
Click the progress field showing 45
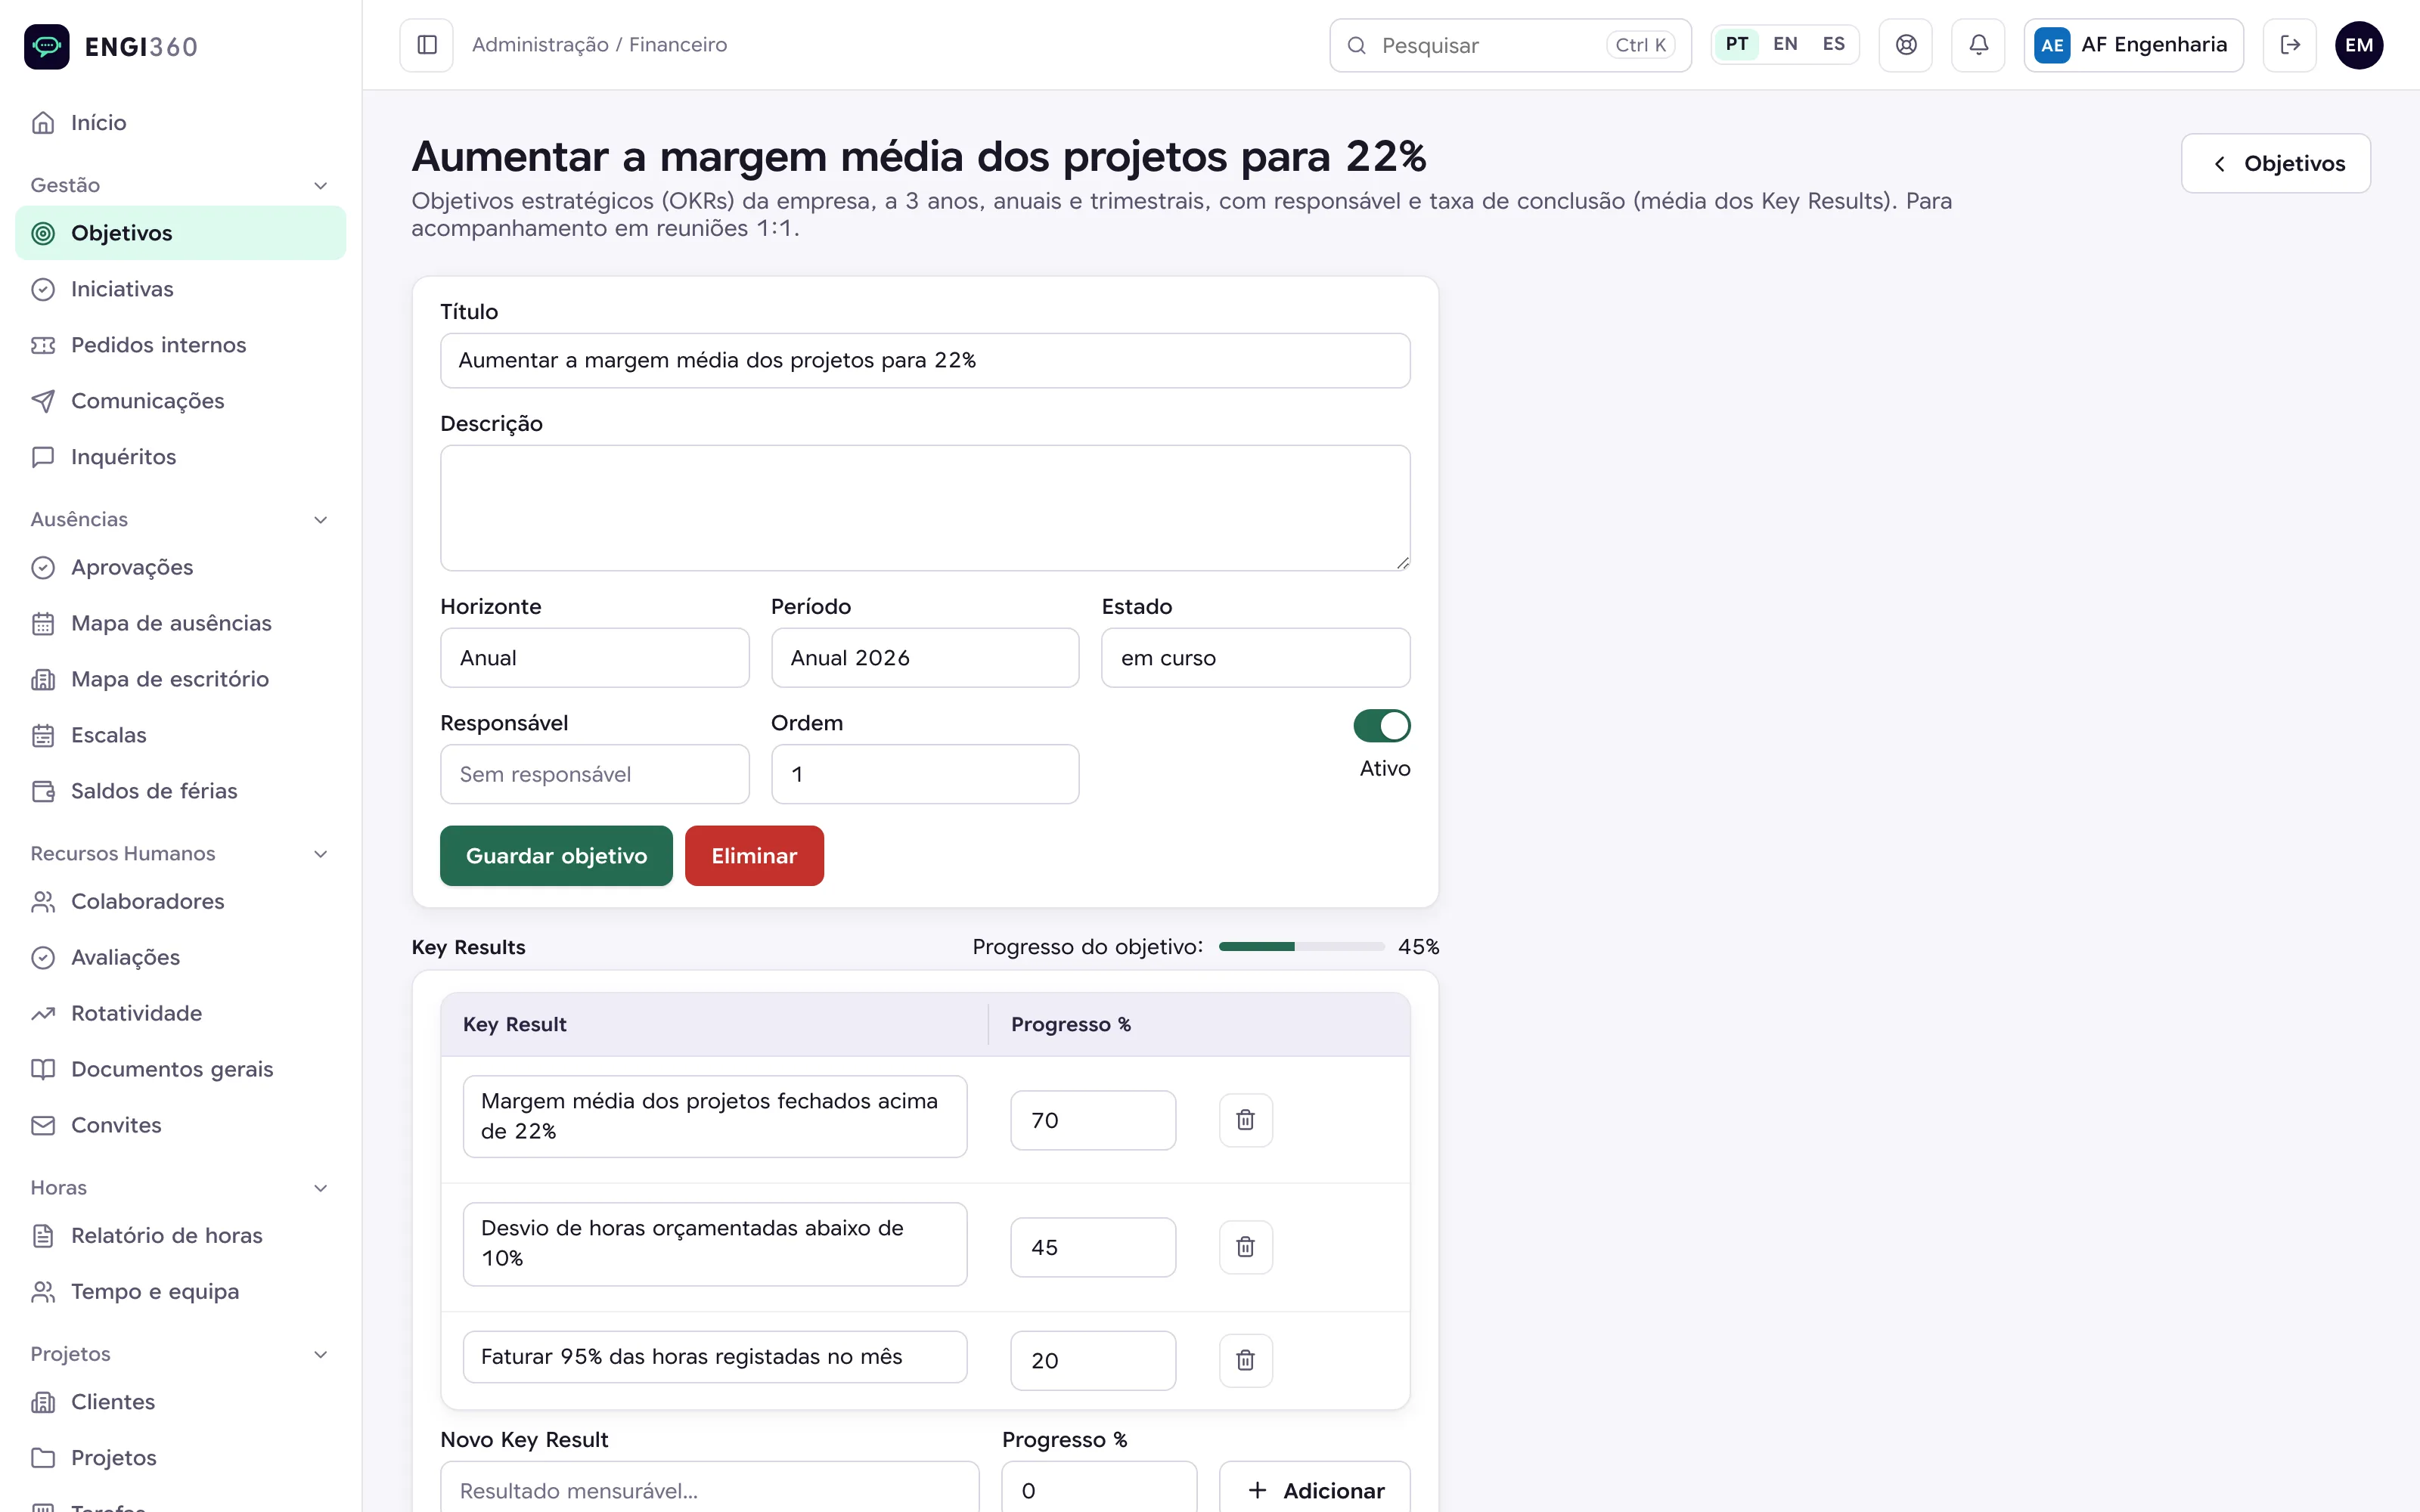tap(1092, 1247)
